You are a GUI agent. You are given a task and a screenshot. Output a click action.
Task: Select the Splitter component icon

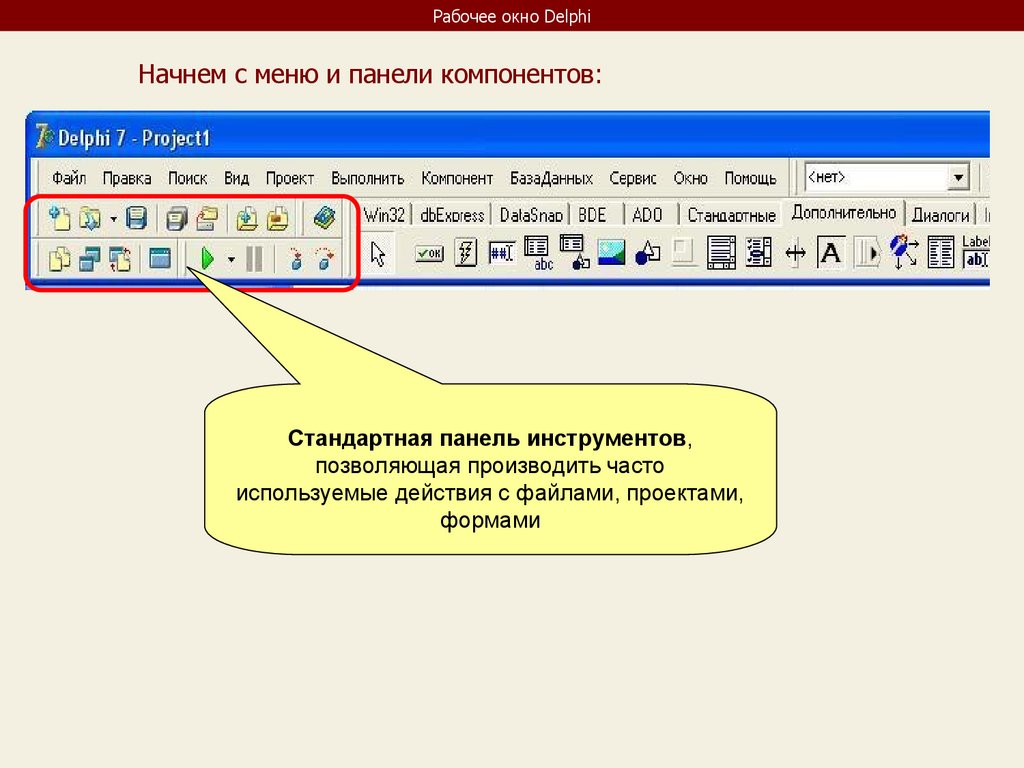[795, 253]
